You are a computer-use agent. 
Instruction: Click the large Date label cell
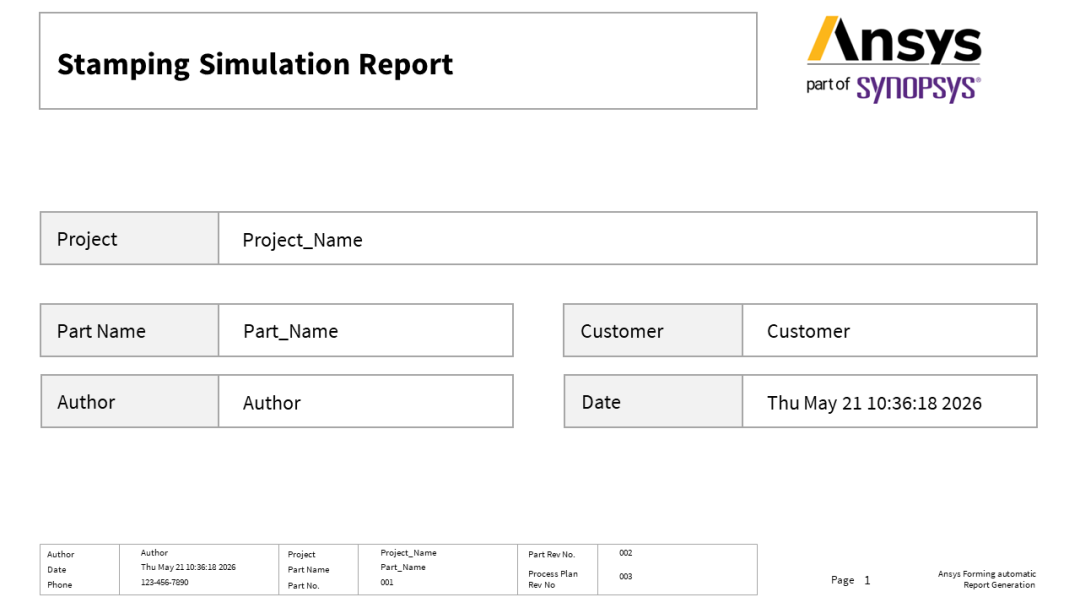(x=653, y=401)
